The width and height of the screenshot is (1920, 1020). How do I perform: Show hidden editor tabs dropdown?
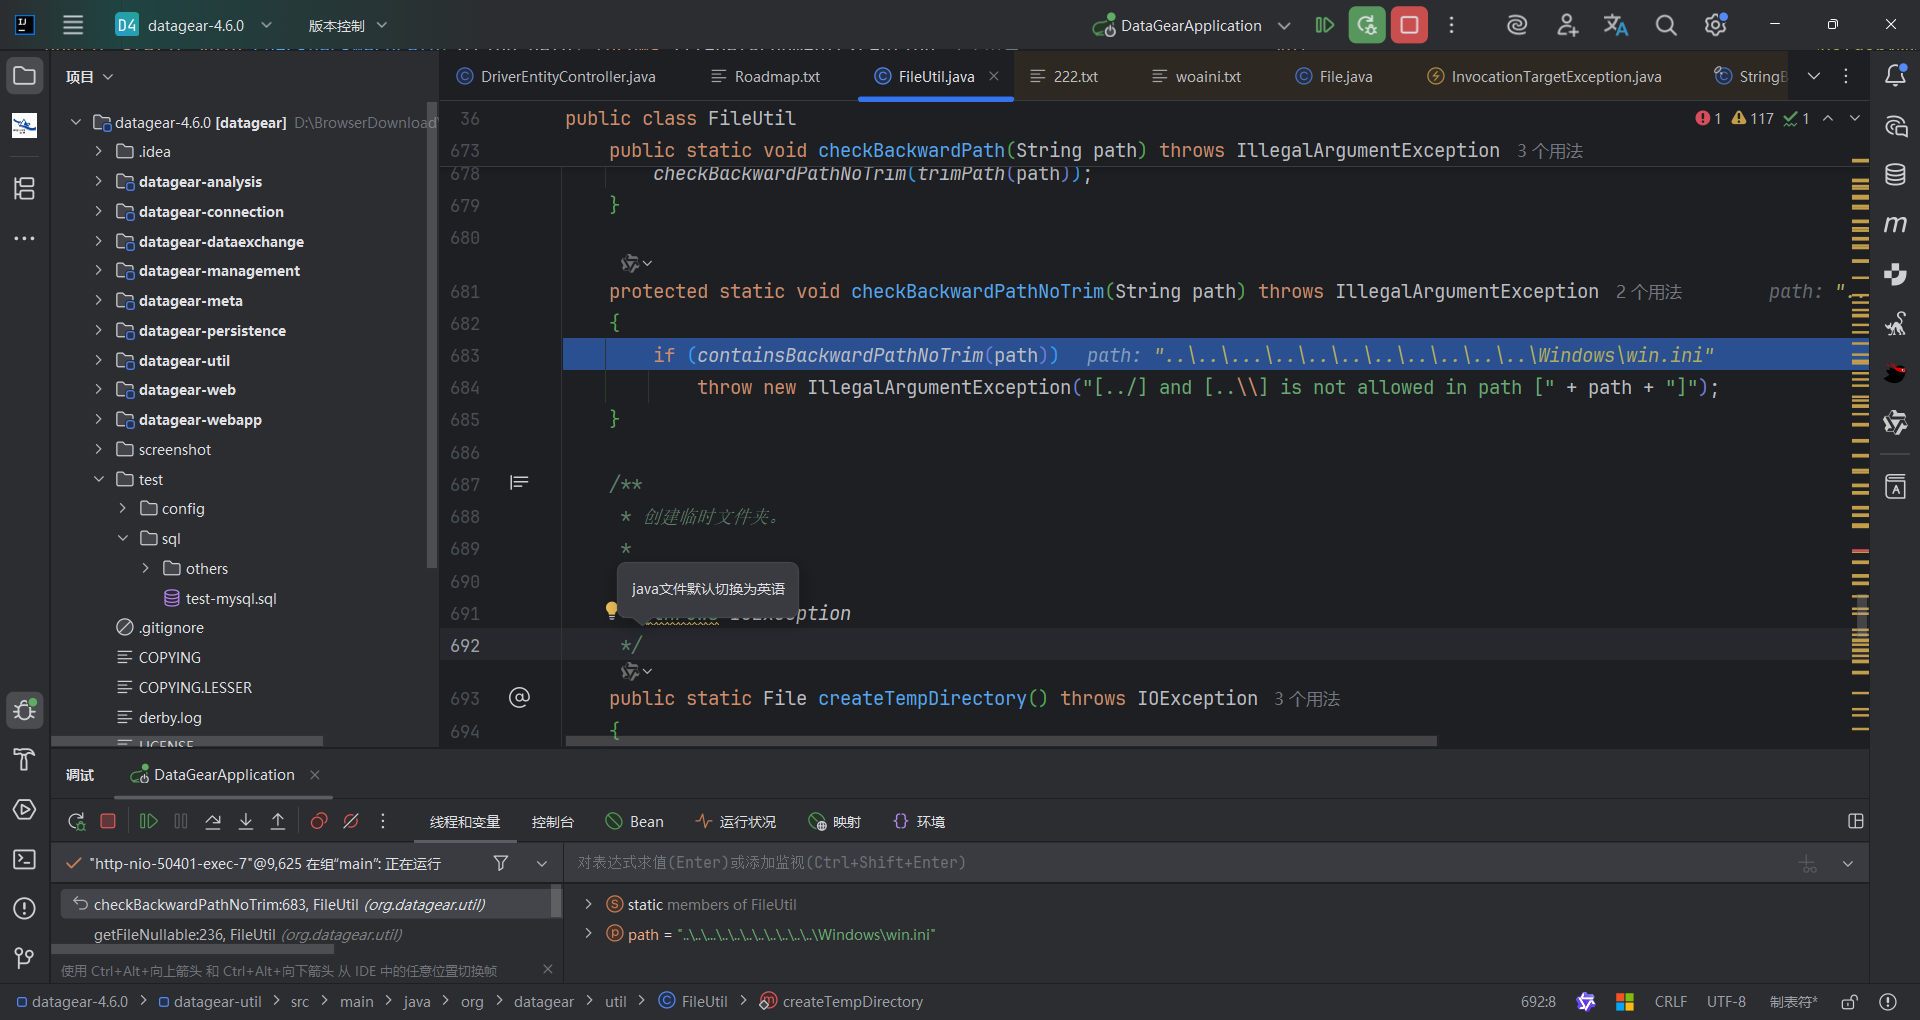[x=1814, y=76]
